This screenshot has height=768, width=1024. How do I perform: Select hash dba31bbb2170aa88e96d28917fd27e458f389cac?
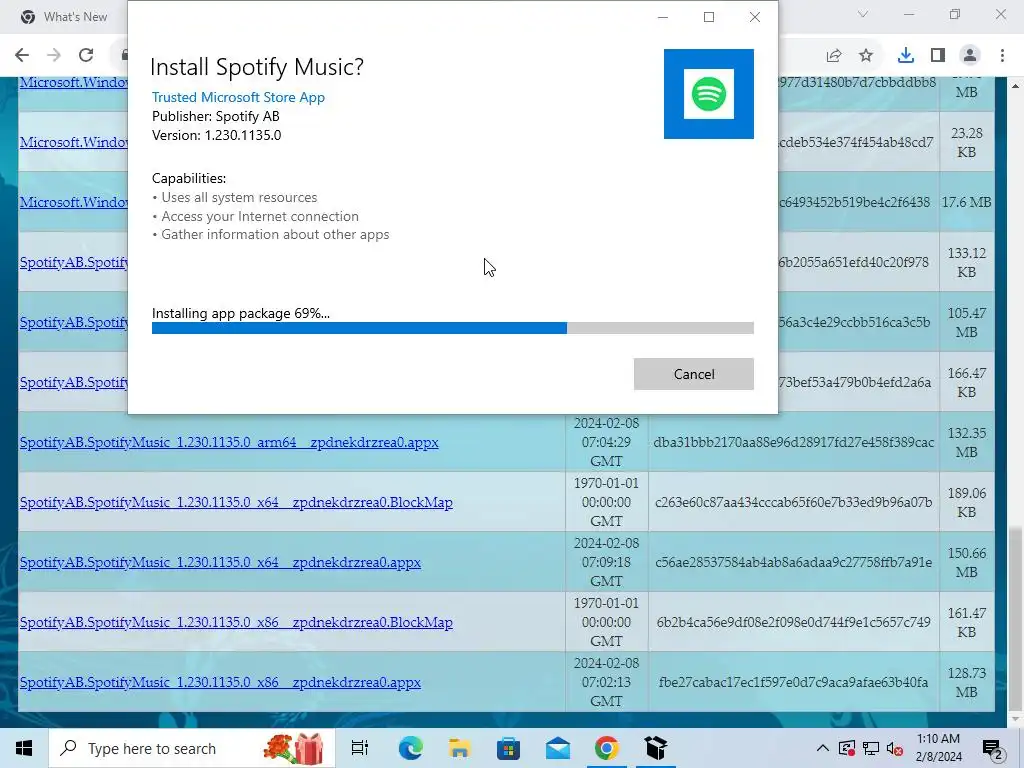(x=793, y=442)
